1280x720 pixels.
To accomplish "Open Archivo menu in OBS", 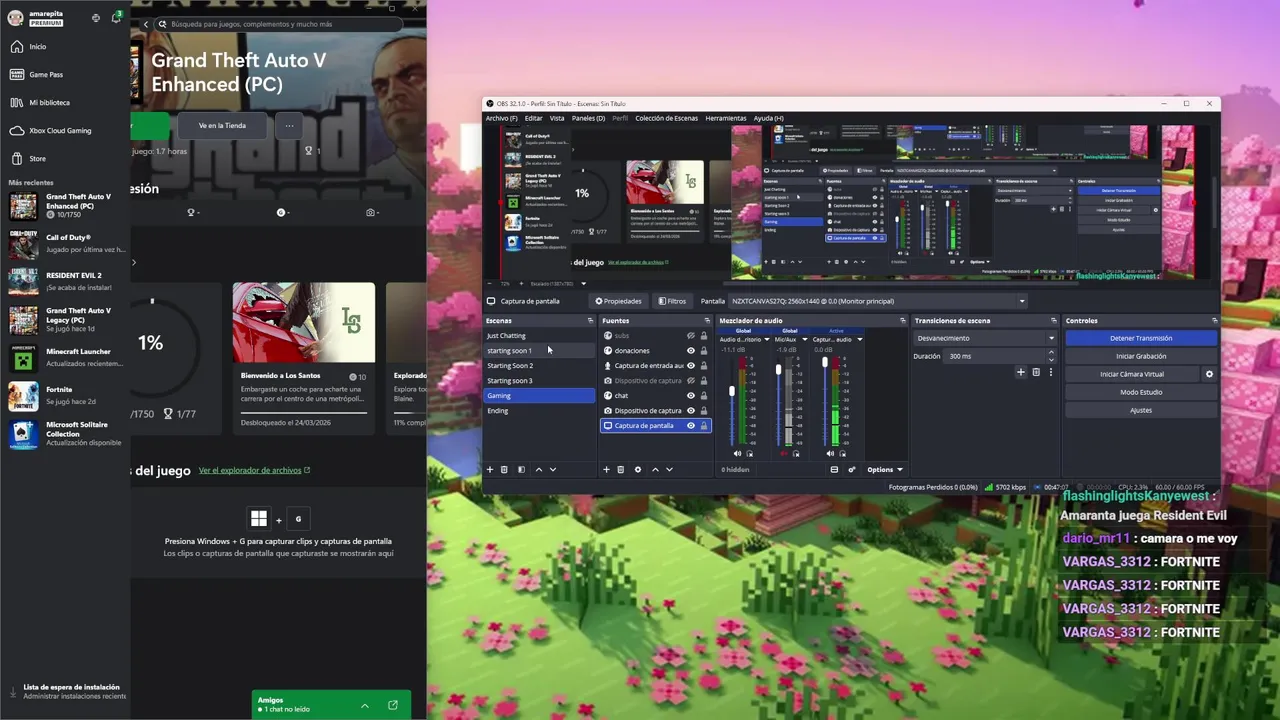I will [x=501, y=118].
